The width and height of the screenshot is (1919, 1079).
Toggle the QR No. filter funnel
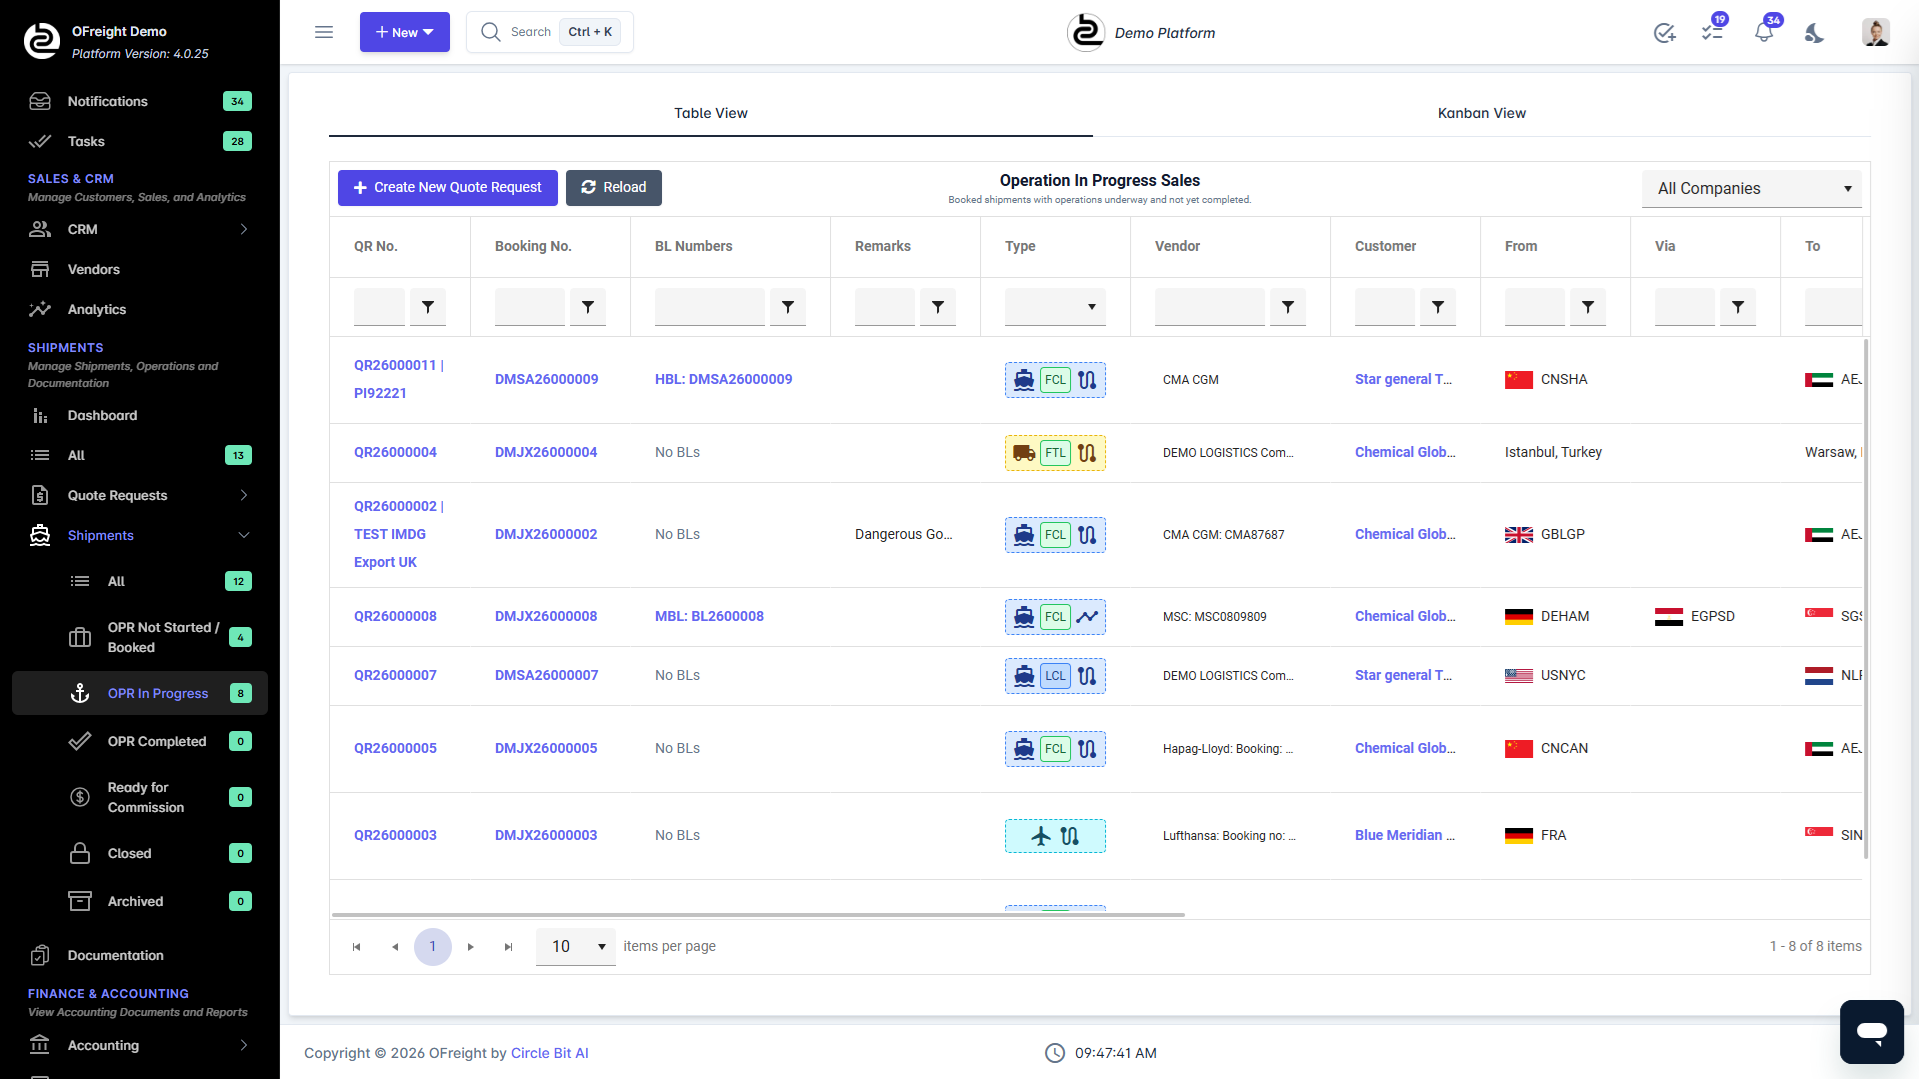[428, 307]
